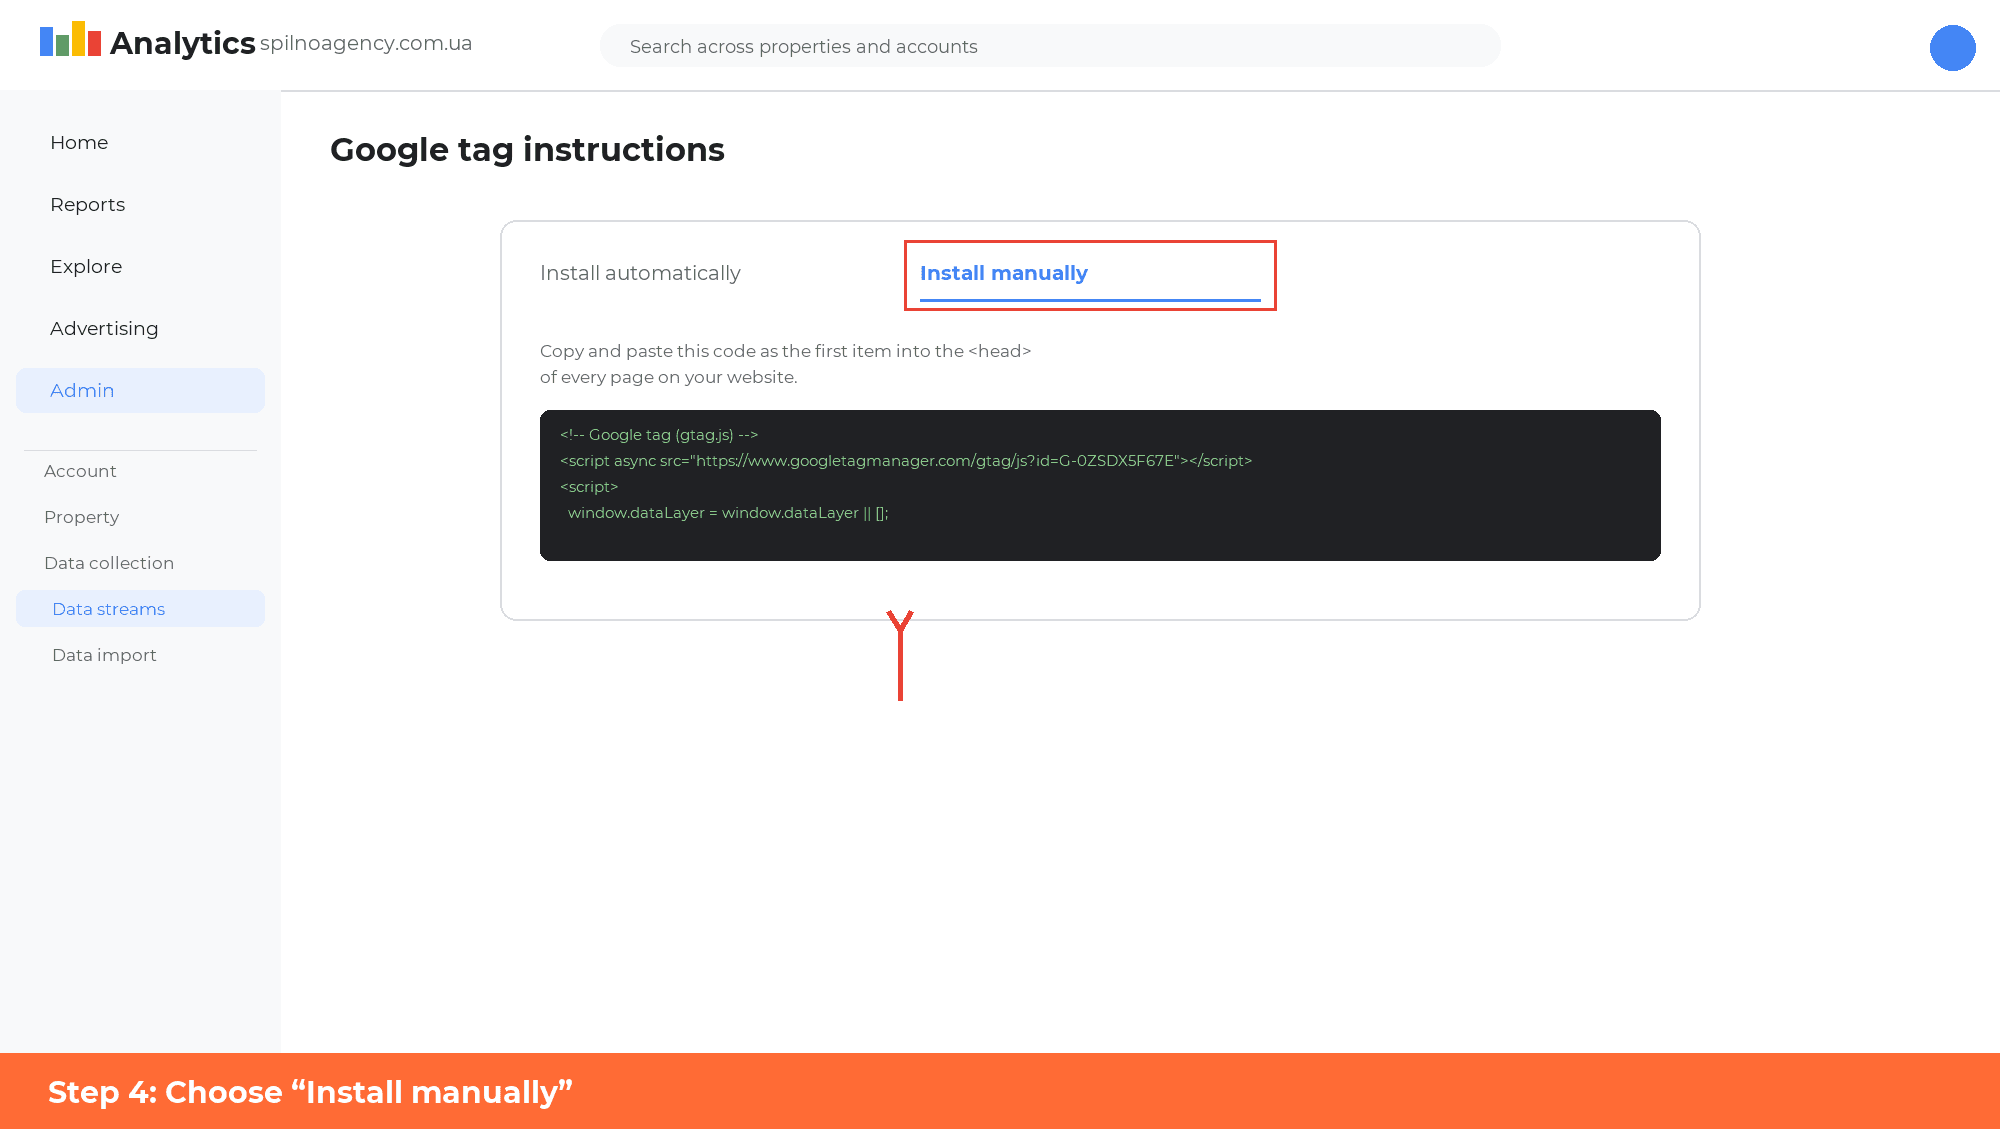Click the copy and paste instruction text

(x=785, y=364)
